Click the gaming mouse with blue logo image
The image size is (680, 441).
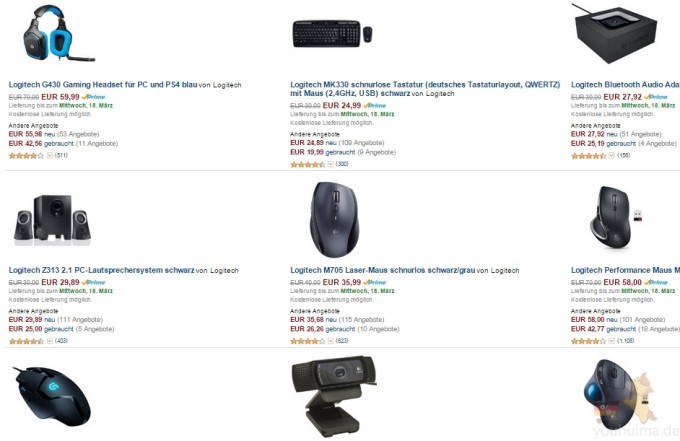click(52, 395)
